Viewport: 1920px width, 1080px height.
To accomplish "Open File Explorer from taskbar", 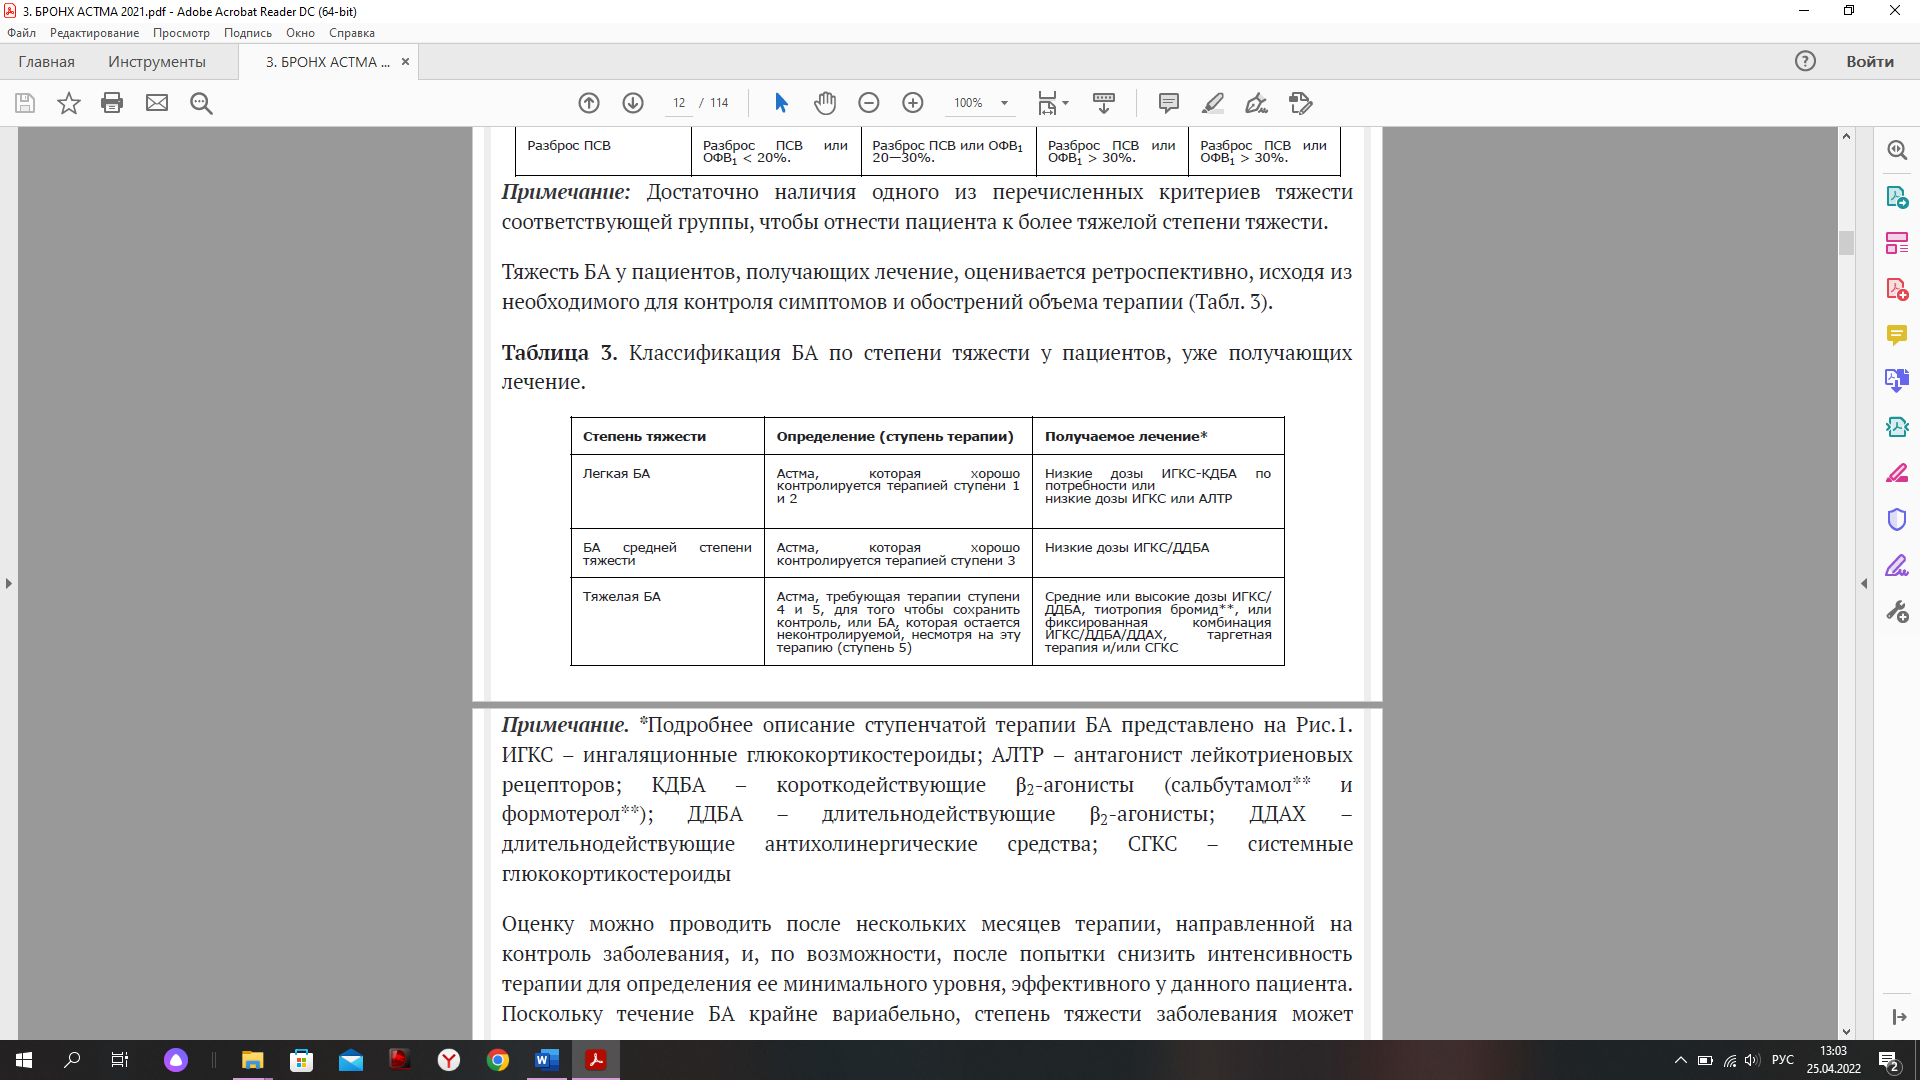I will click(x=252, y=1060).
